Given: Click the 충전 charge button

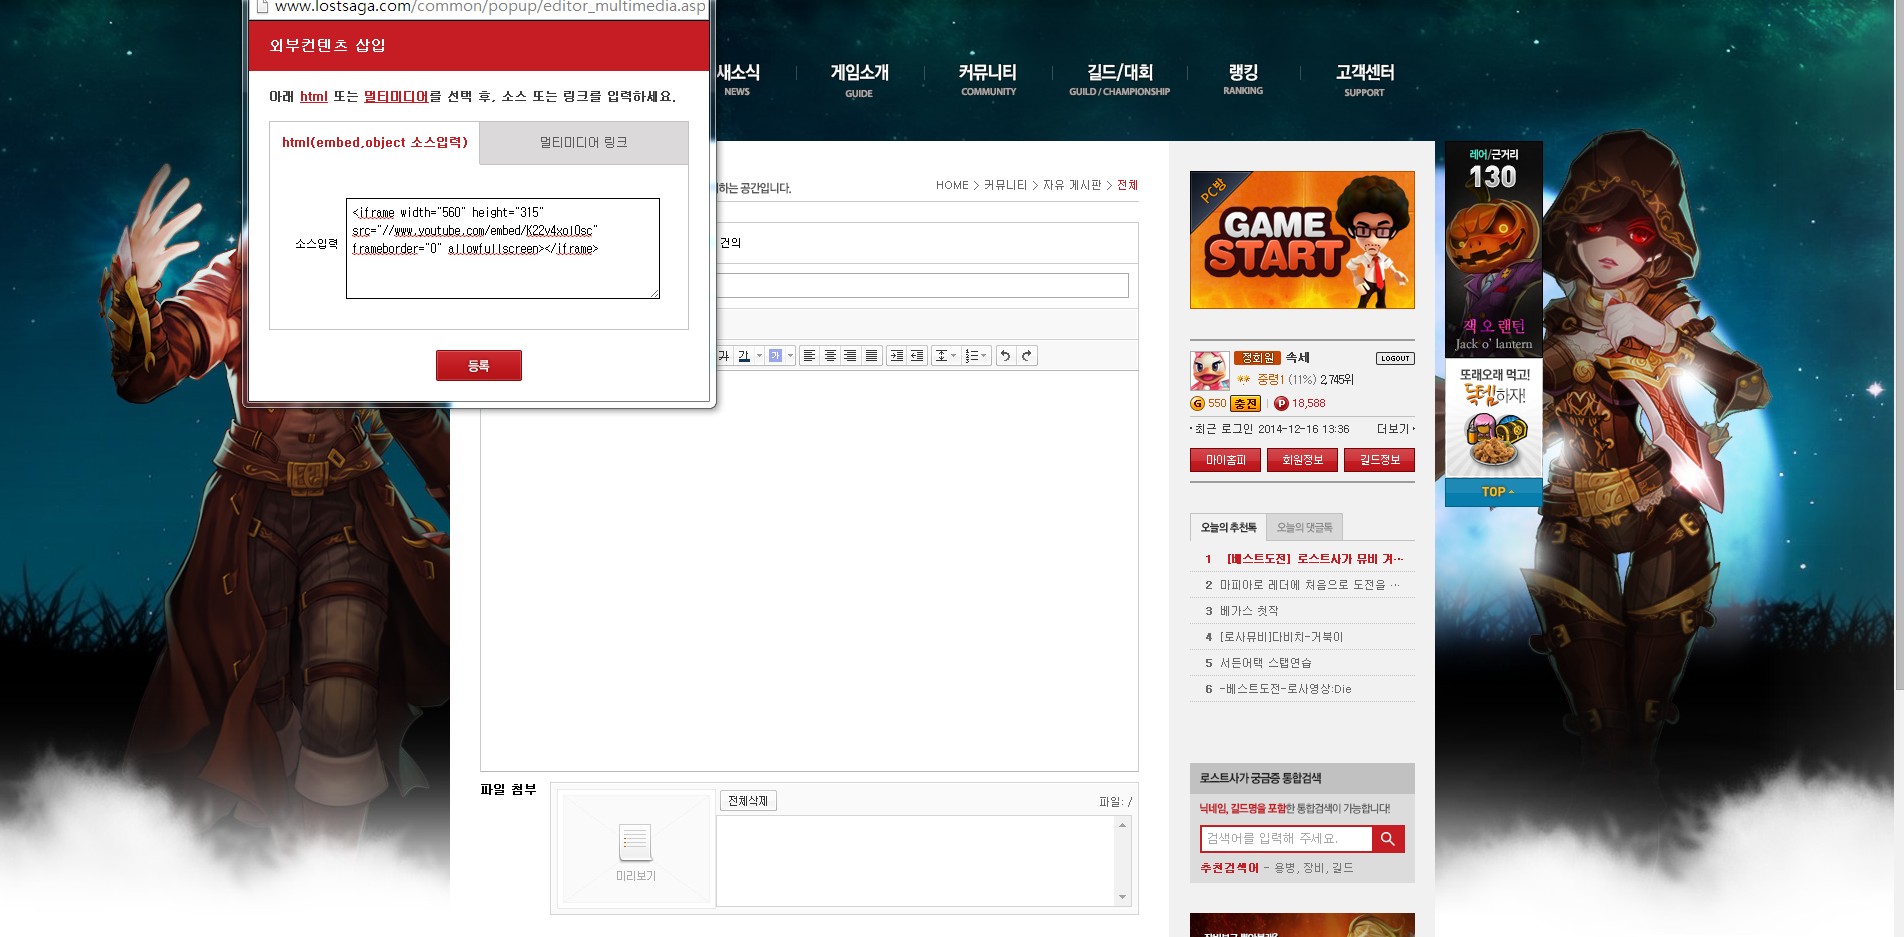Looking at the screenshot, I should (1245, 404).
